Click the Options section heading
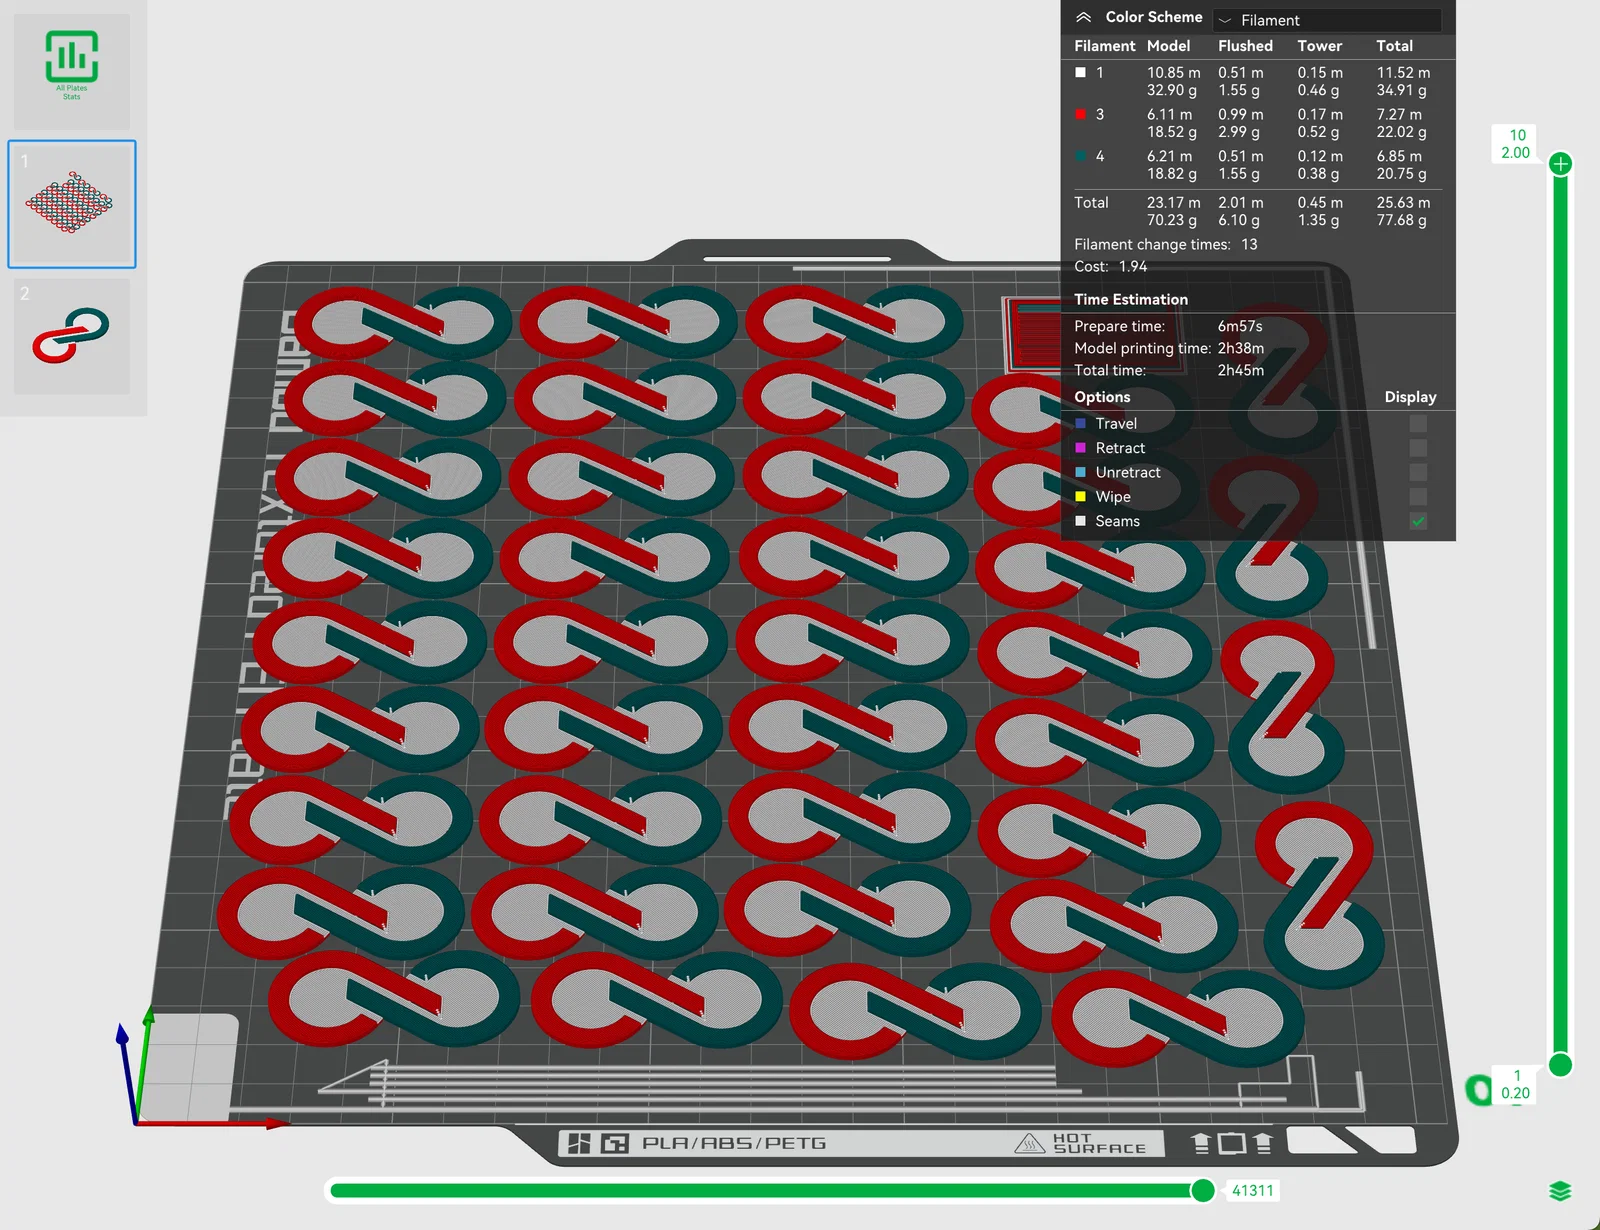Image resolution: width=1600 pixels, height=1230 pixels. 1102,397
